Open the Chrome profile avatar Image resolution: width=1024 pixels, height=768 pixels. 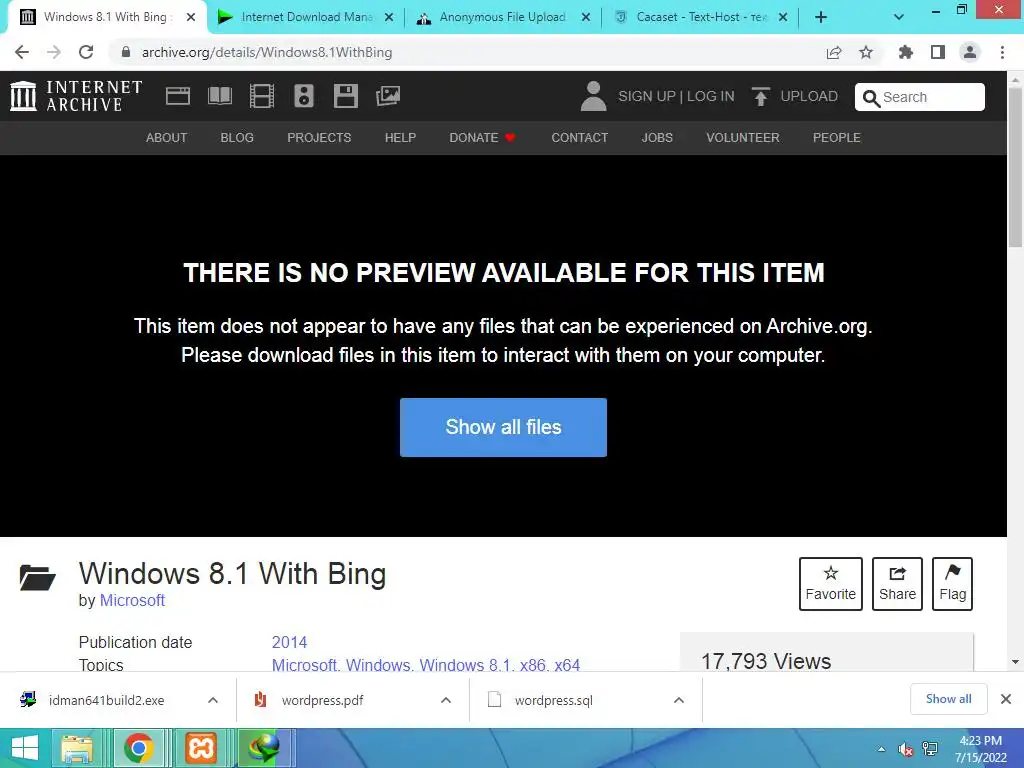[x=970, y=52]
